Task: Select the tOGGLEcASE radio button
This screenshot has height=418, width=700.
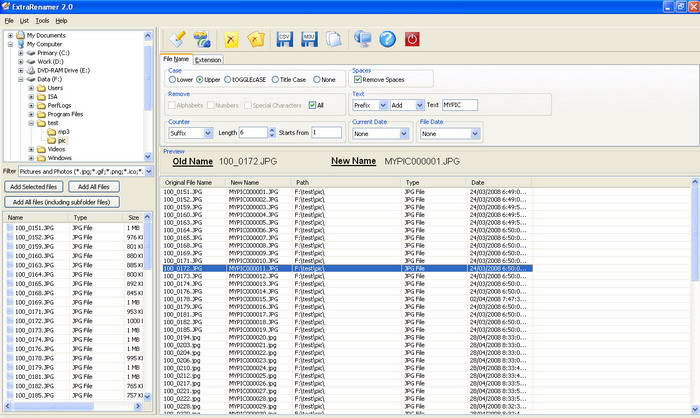Action: click(x=227, y=79)
